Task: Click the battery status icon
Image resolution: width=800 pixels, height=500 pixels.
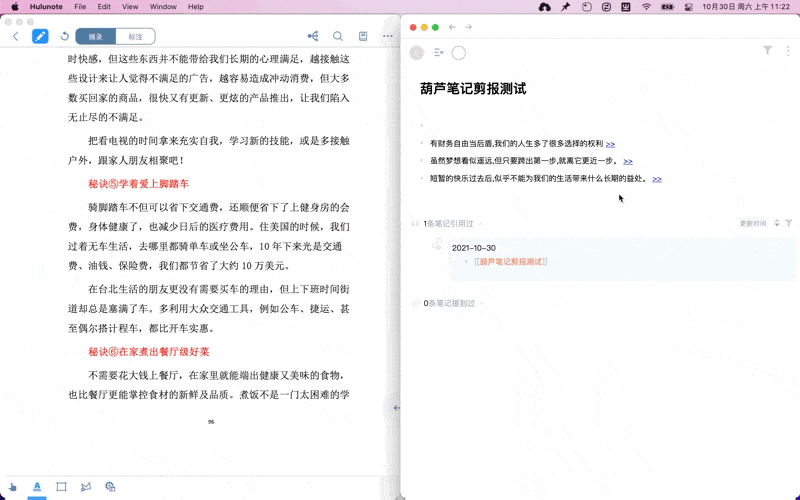Action: [667, 7]
